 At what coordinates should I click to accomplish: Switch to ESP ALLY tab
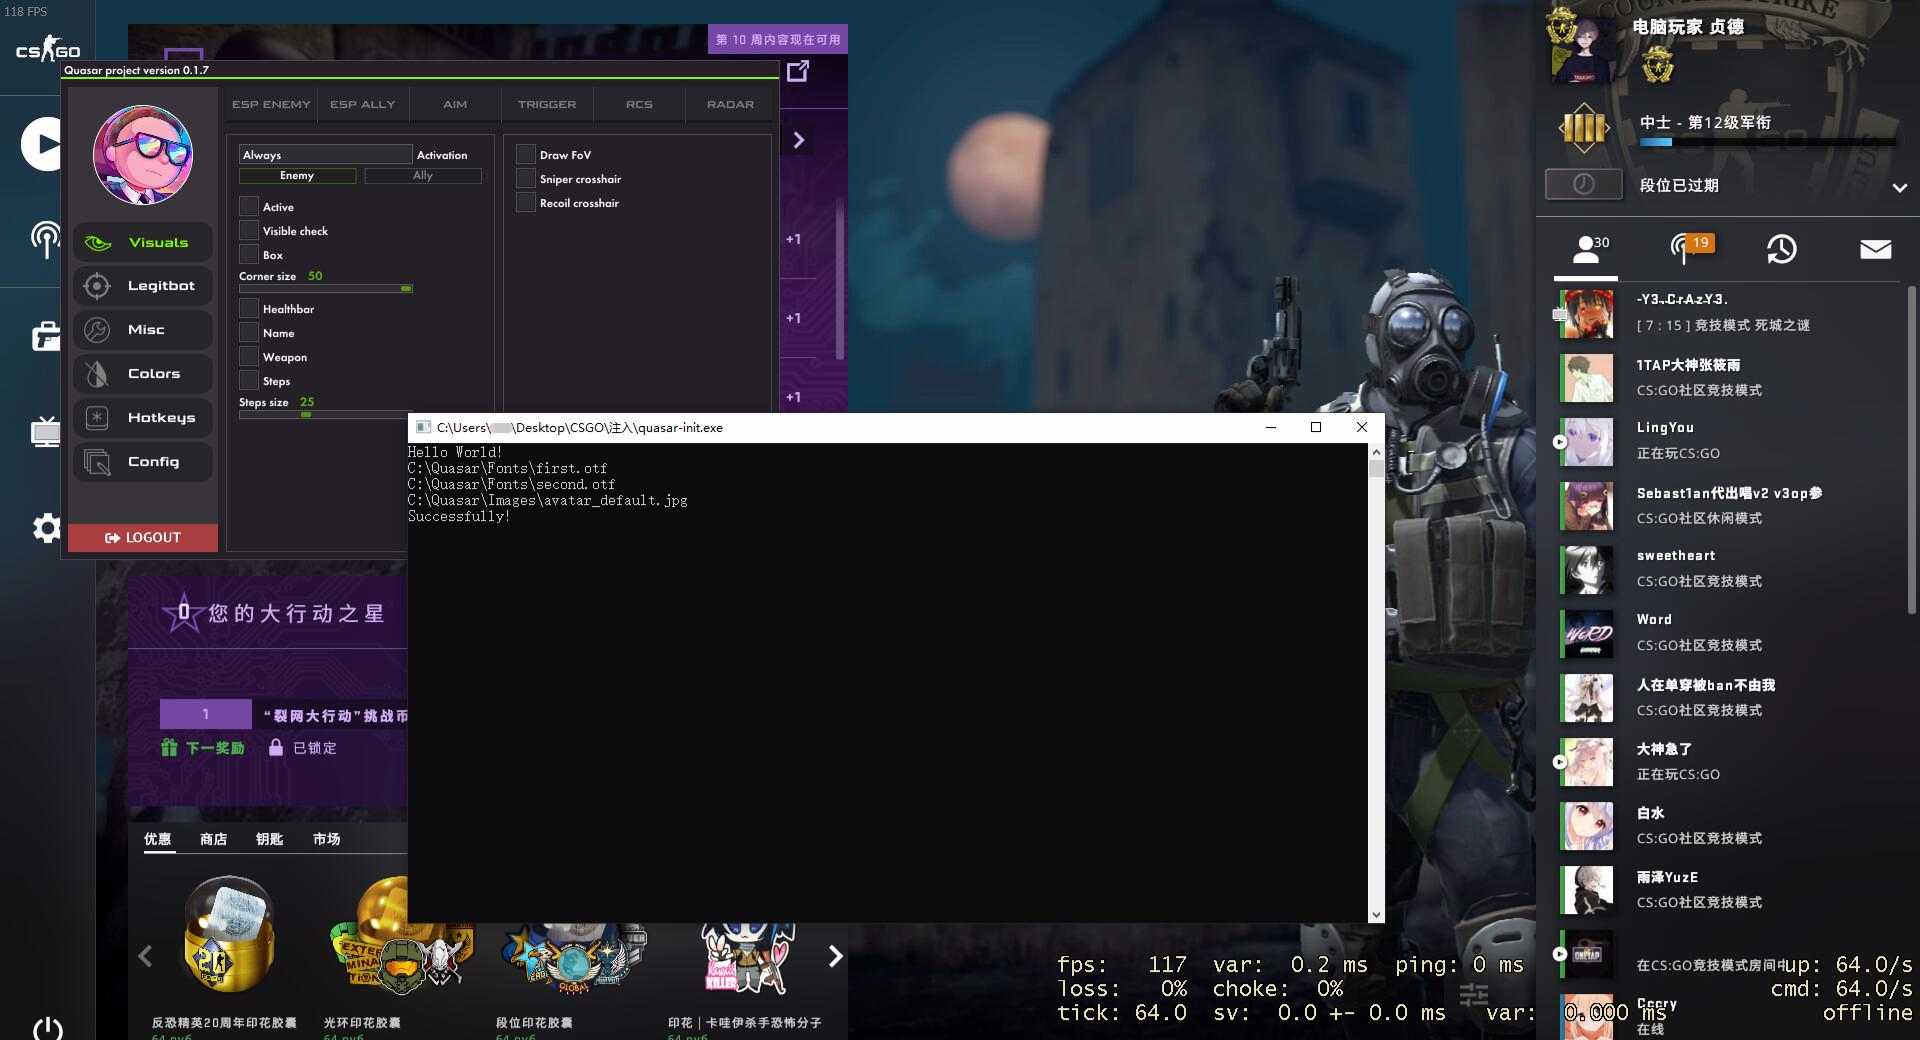[x=363, y=104]
